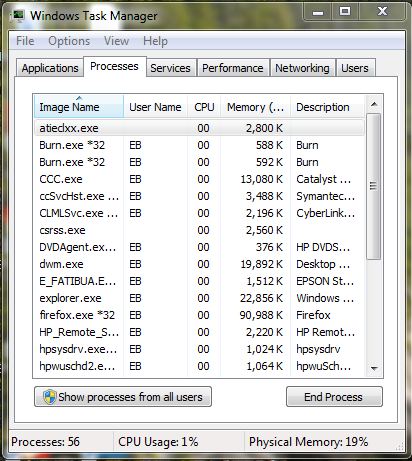Switch to the Services tab
The width and height of the screenshot is (412, 461).
(x=170, y=68)
